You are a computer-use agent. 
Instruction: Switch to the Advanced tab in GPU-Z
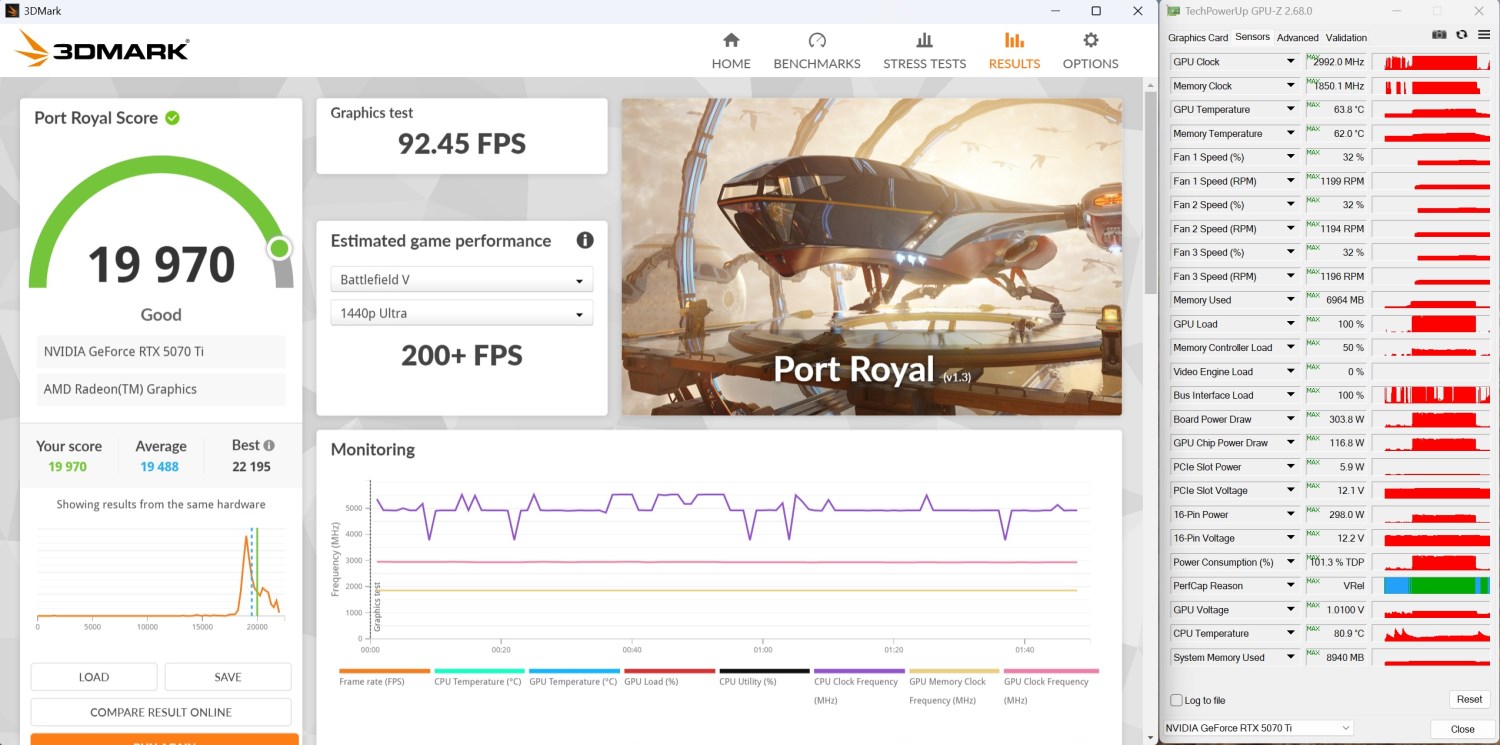click(1297, 38)
